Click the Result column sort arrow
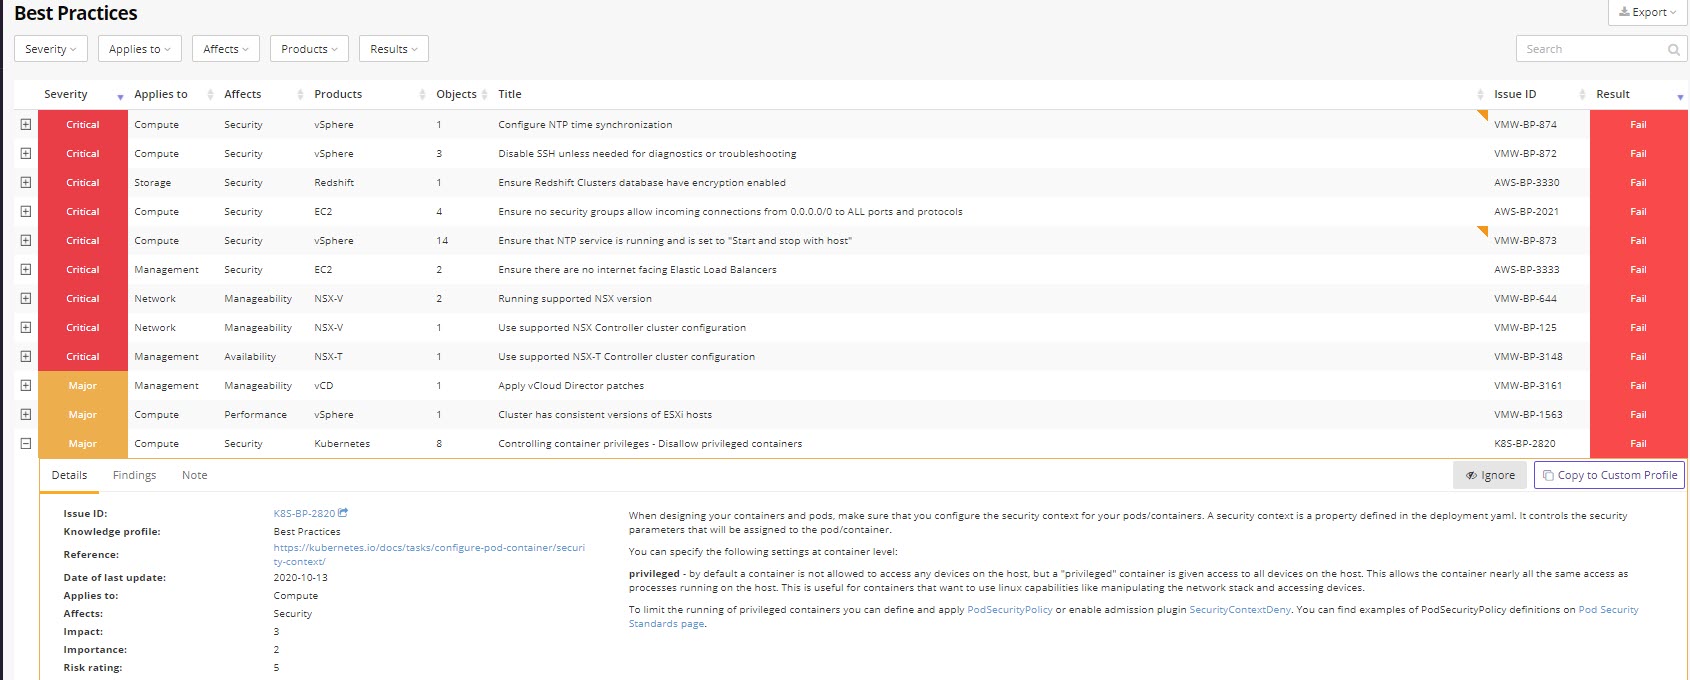The width and height of the screenshot is (1690, 680). pyautogui.click(x=1679, y=96)
